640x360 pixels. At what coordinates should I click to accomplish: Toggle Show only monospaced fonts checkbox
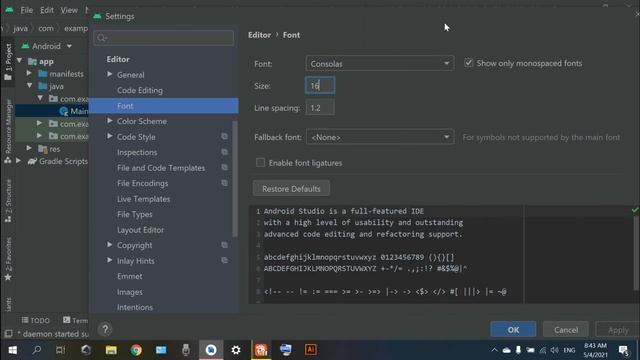point(468,63)
